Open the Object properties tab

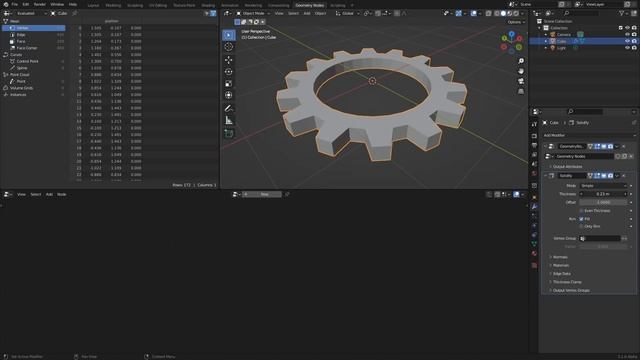tap(534, 198)
